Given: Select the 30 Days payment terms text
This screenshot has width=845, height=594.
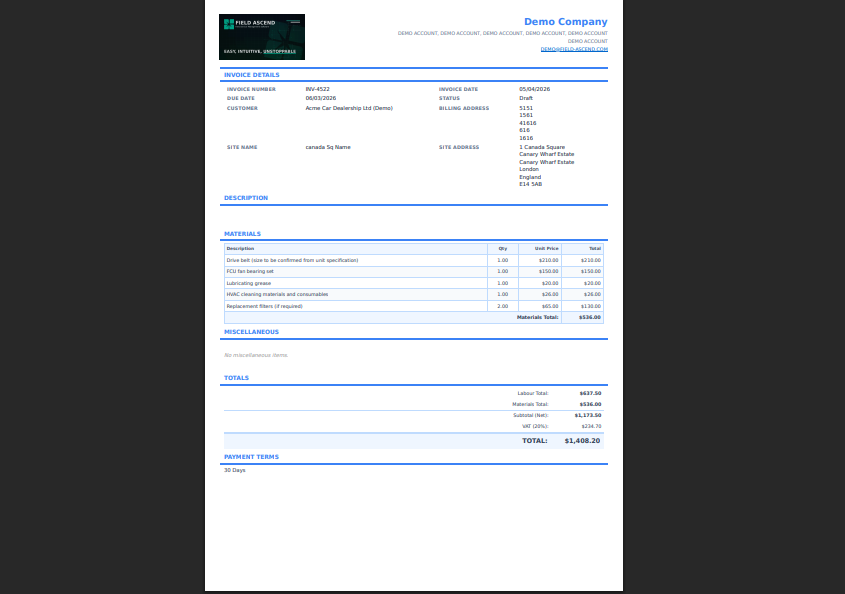Looking at the screenshot, I should (235, 471).
